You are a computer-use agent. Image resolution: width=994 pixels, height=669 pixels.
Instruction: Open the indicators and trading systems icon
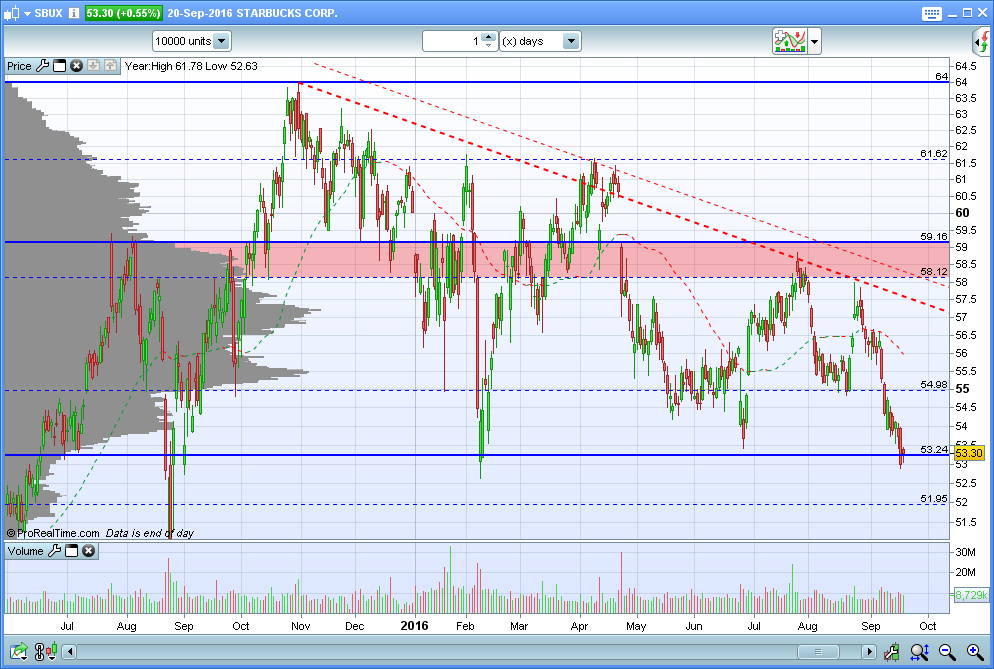click(x=789, y=41)
